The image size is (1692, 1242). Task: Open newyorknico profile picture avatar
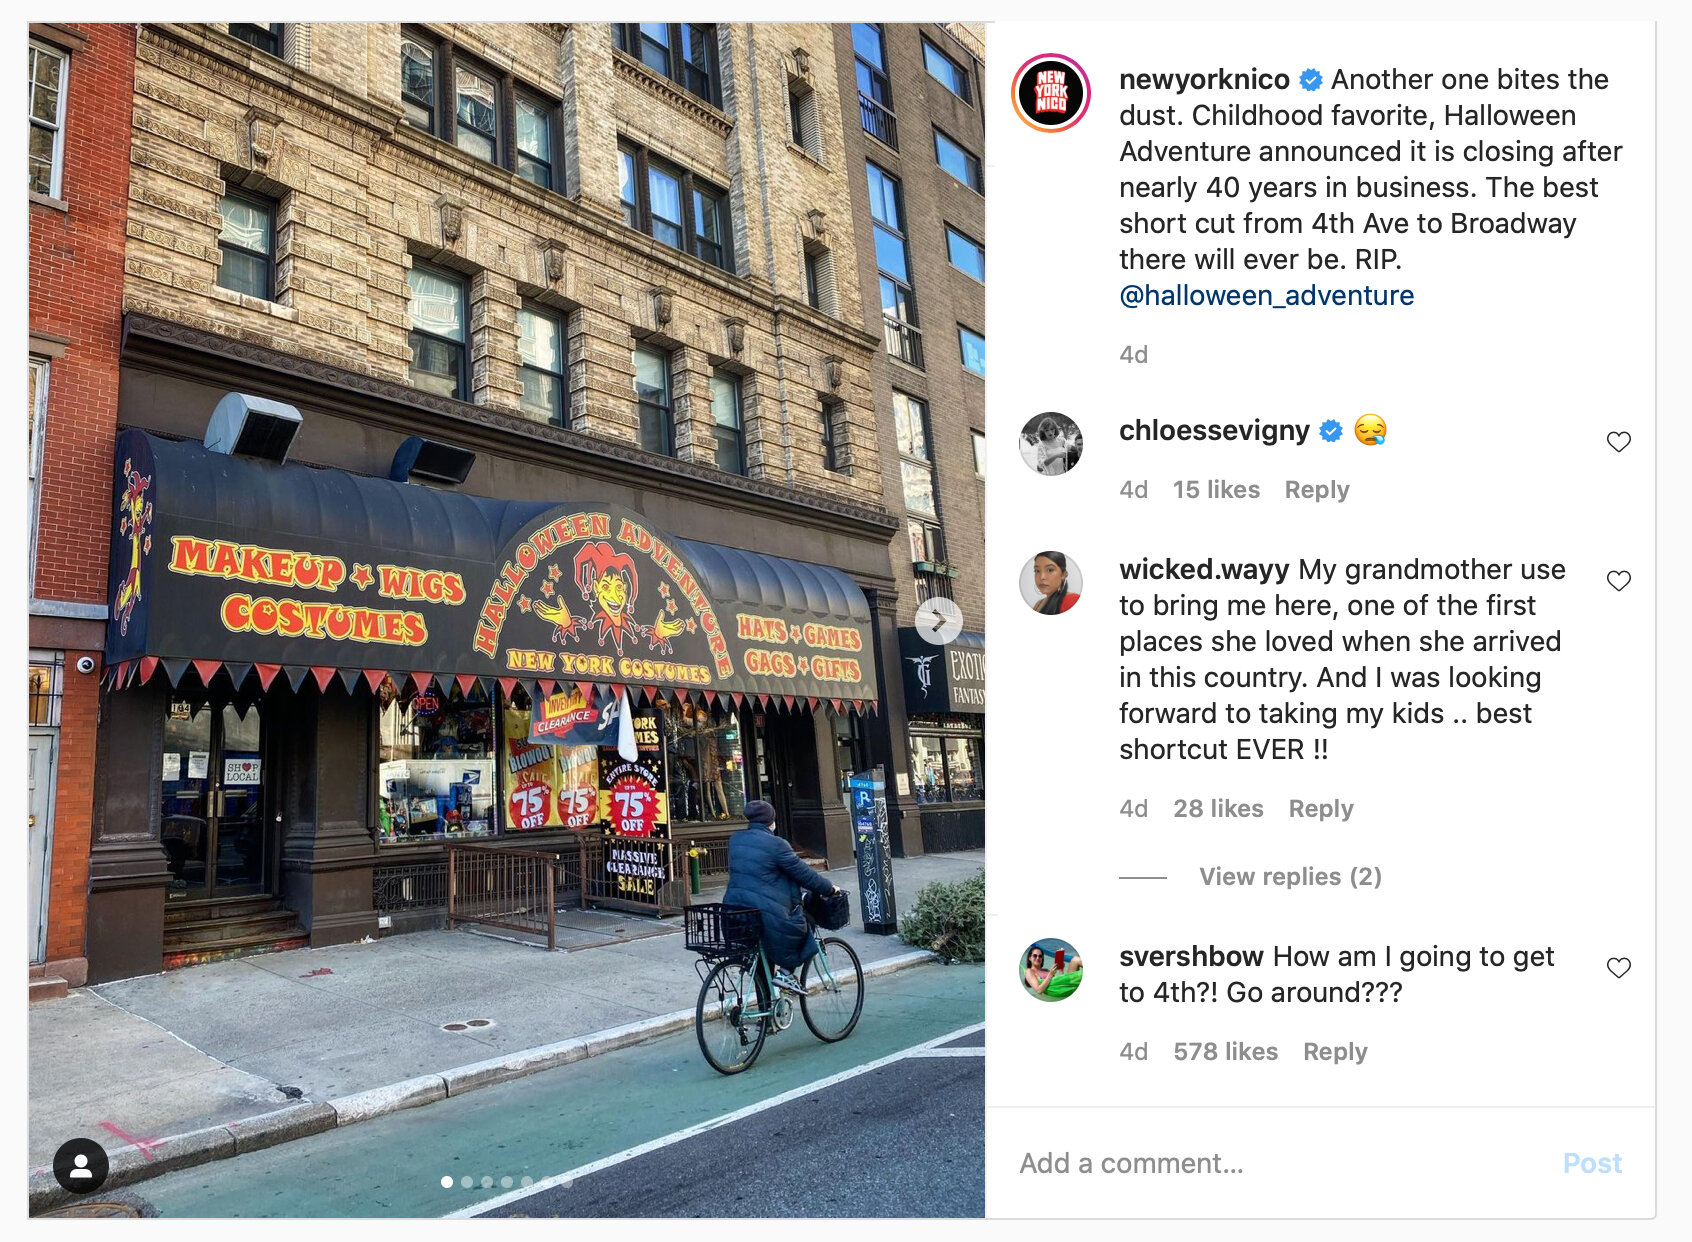tap(1051, 93)
